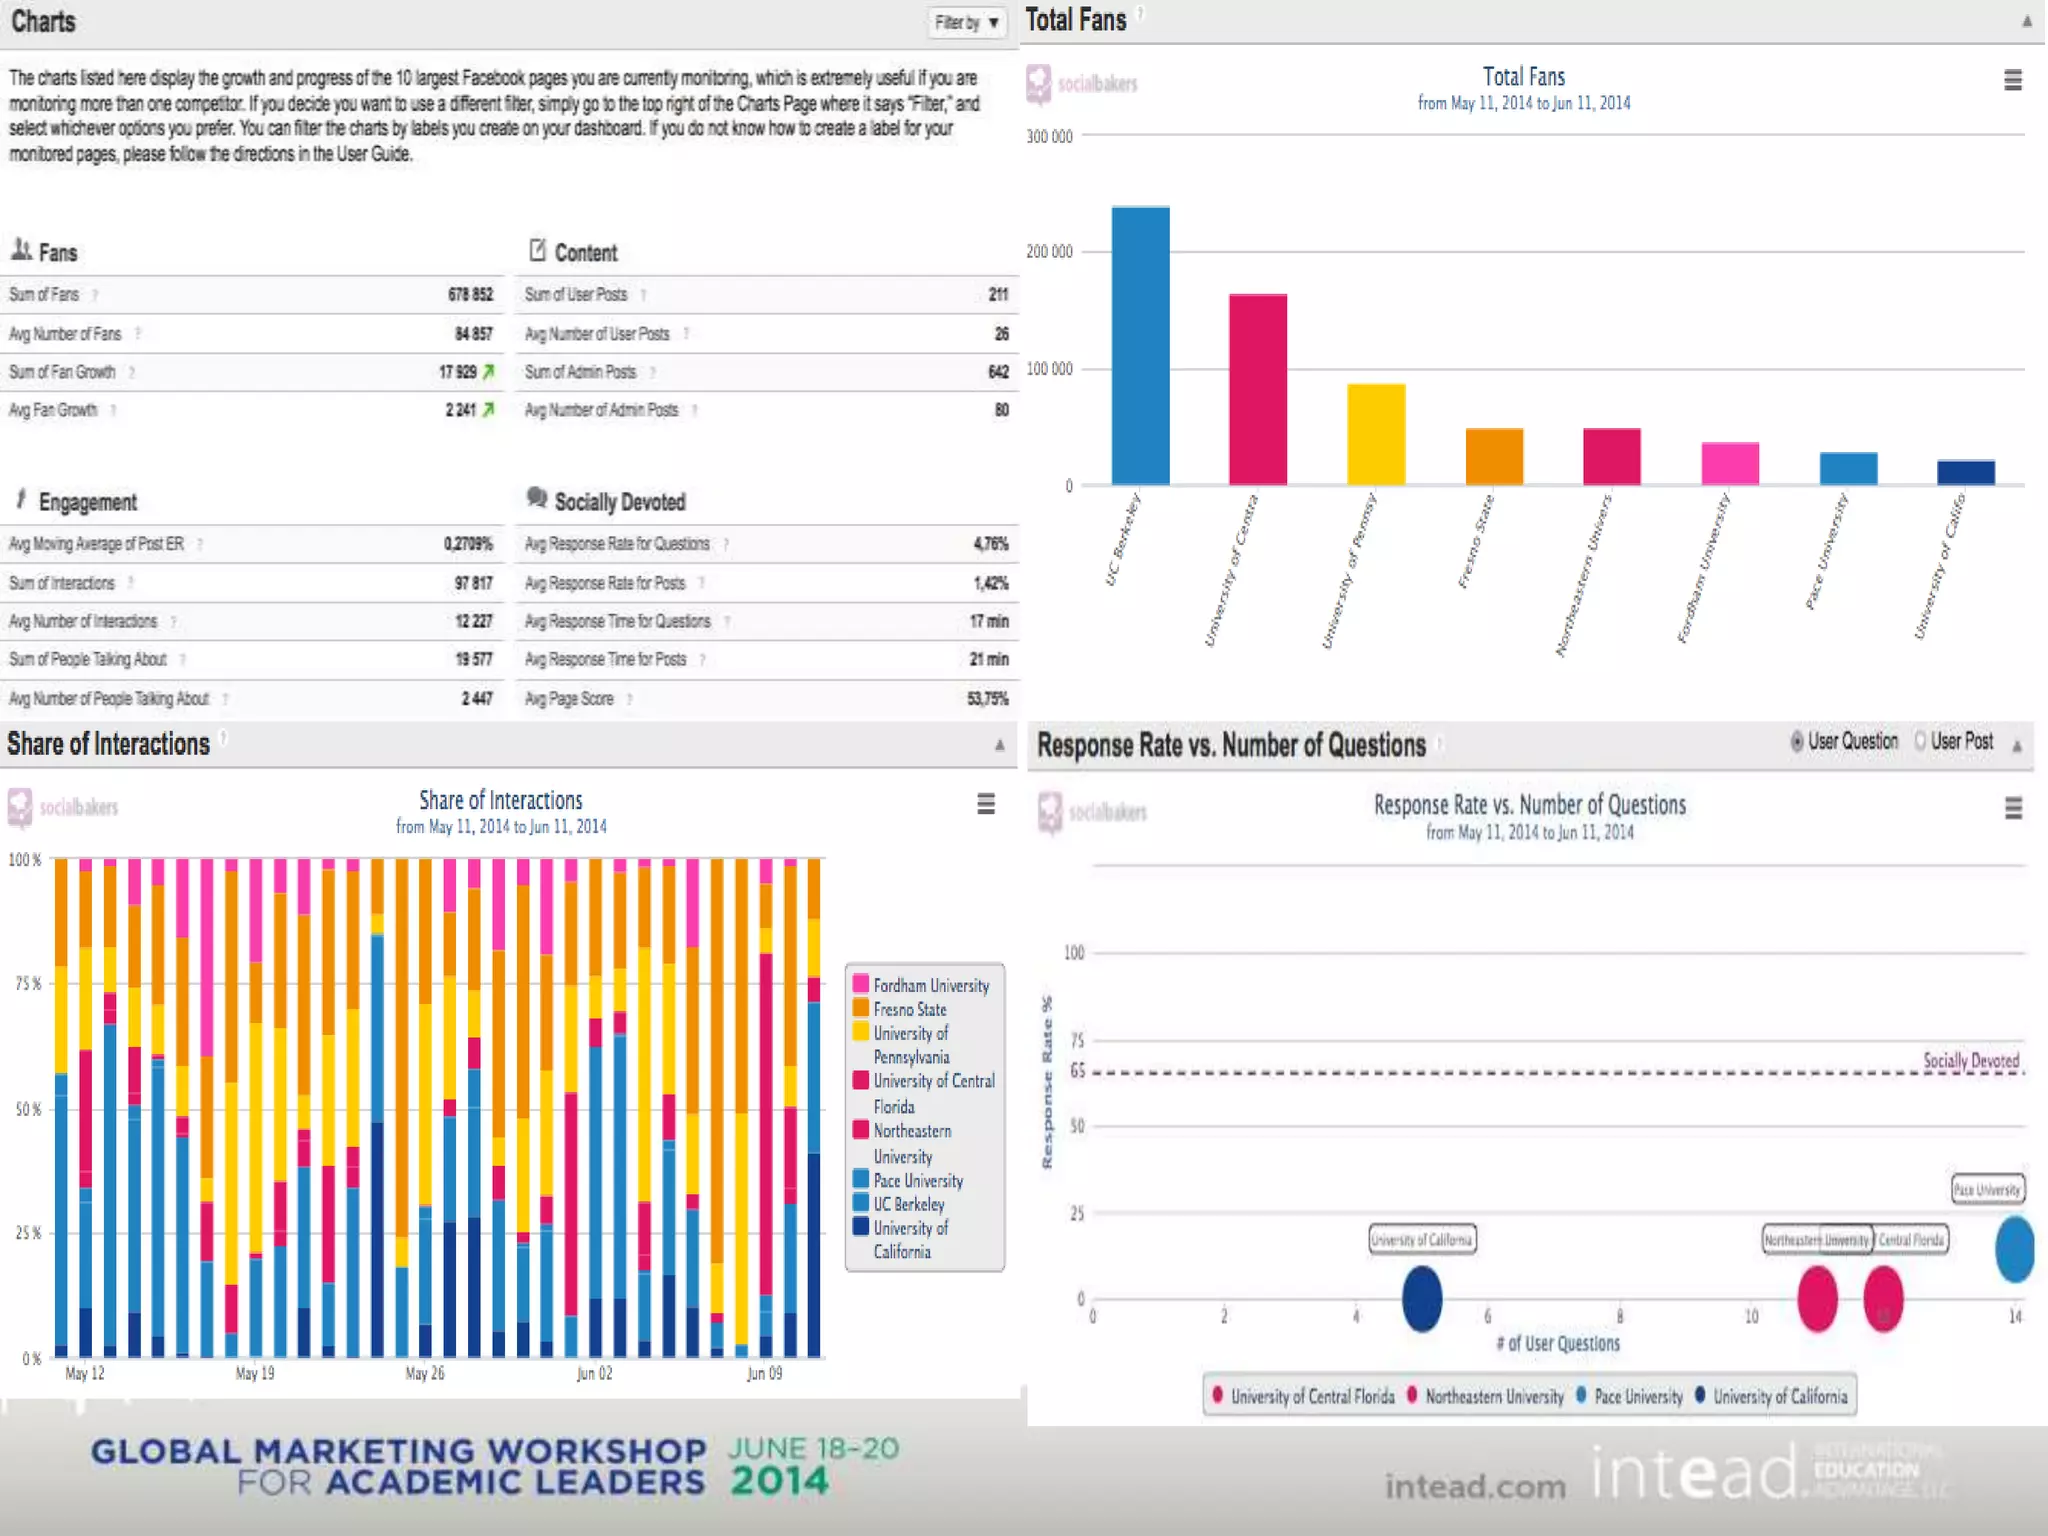Click the socialbakers logo in Total Fans chart

(1081, 84)
